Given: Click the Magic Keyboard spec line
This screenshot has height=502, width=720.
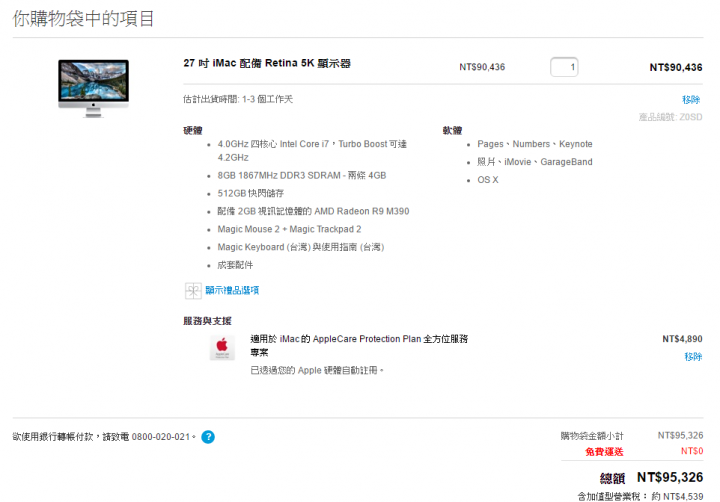Looking at the screenshot, I should (x=301, y=247).
